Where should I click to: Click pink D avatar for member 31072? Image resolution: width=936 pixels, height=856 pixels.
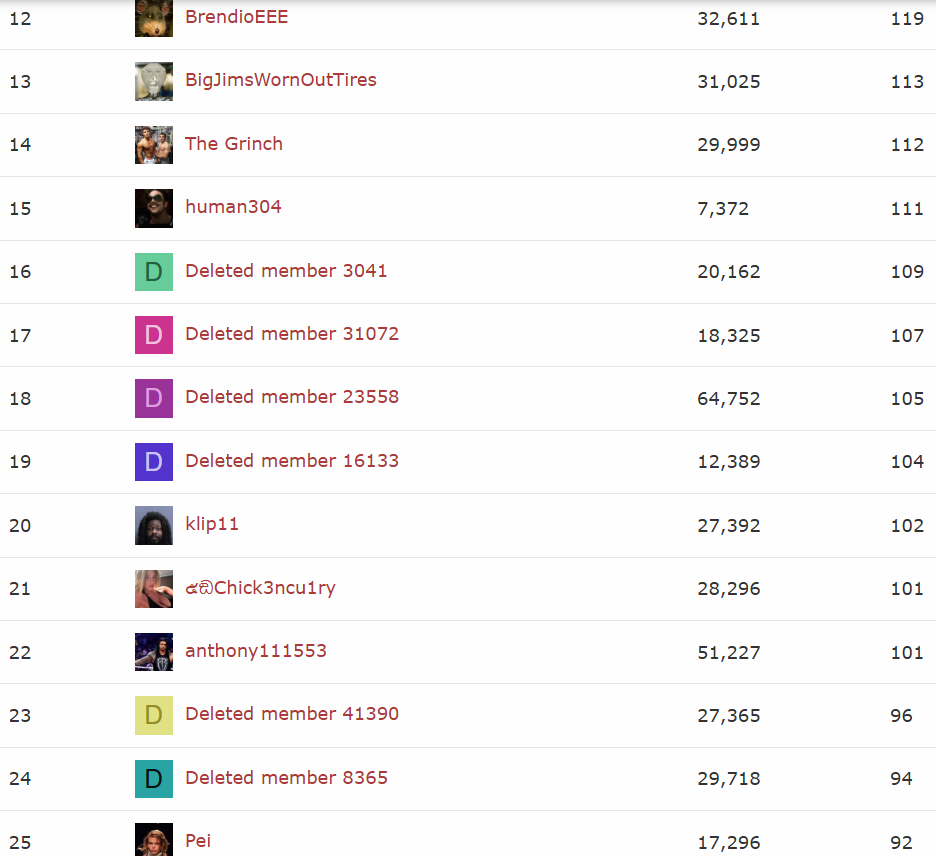click(x=153, y=335)
